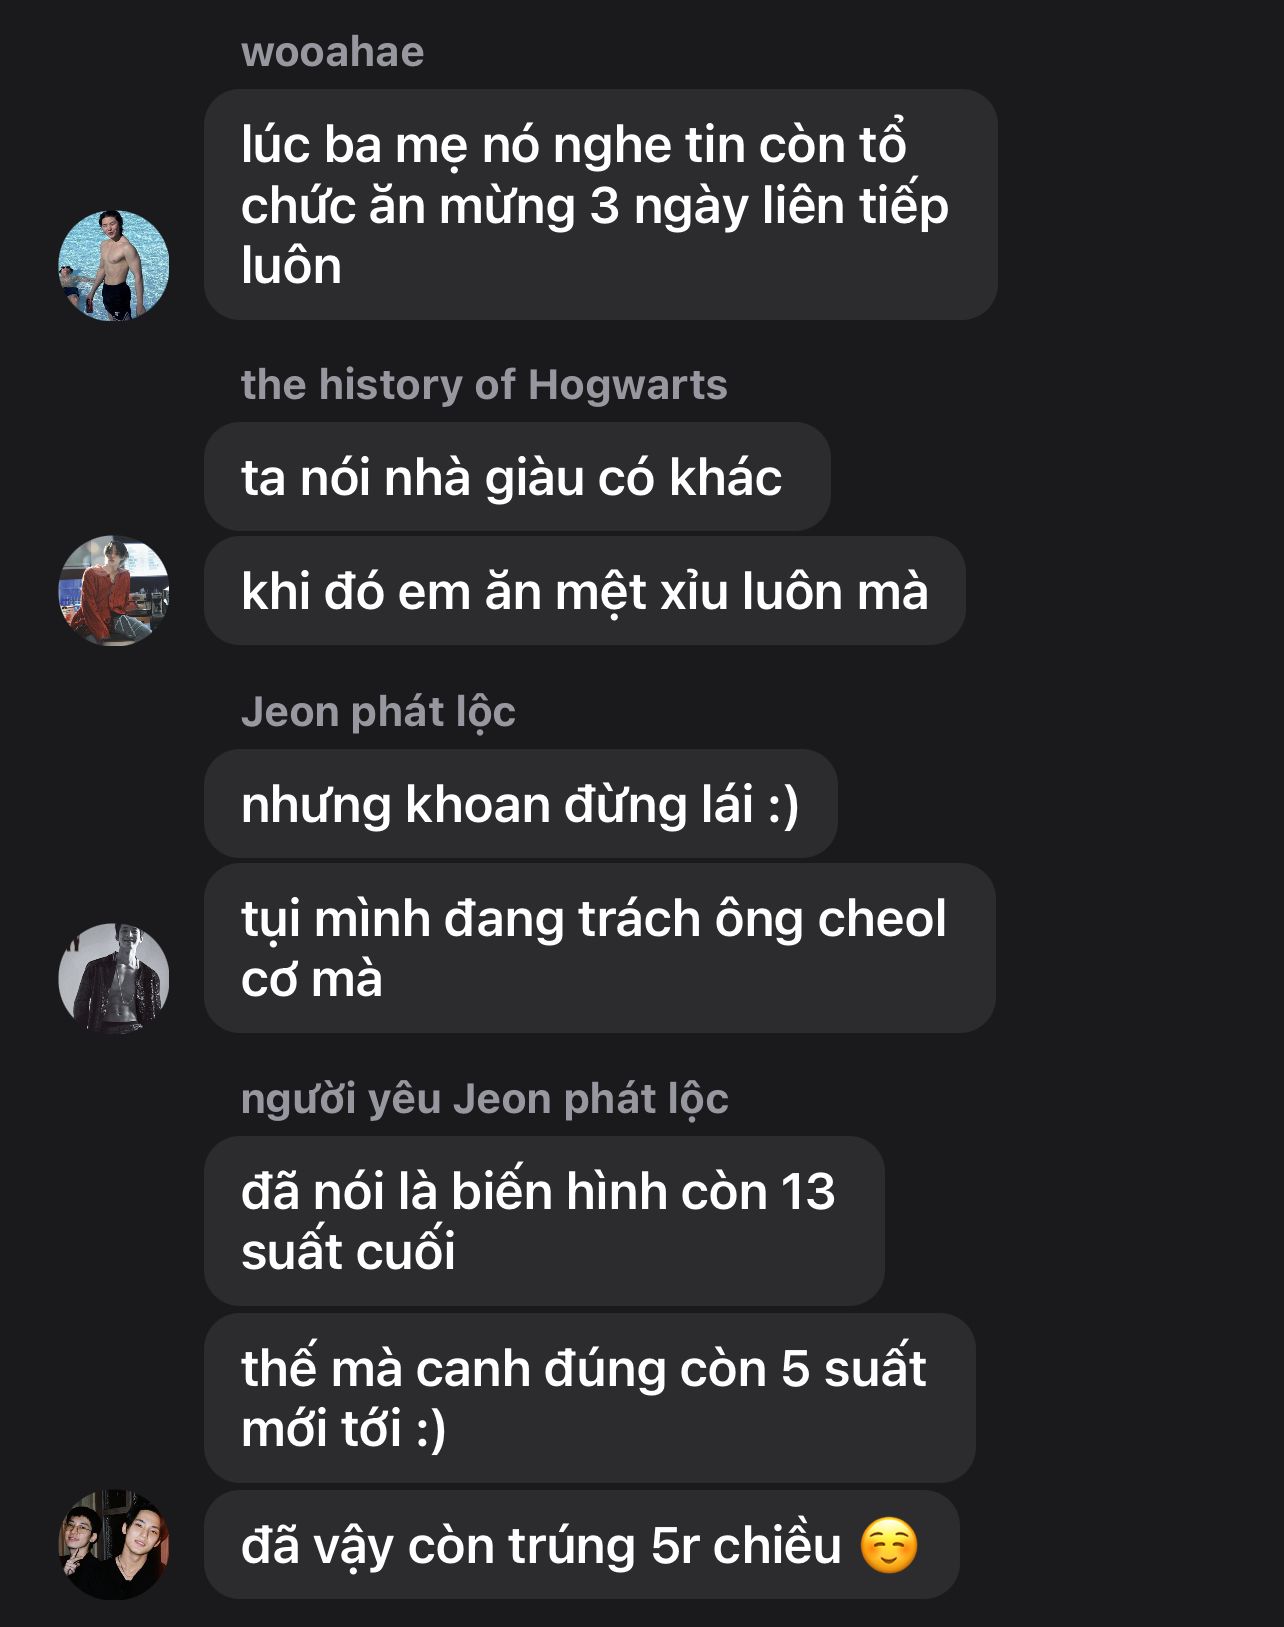Tap người yêu Jeon phát lộc's avatar
The width and height of the screenshot is (1284, 1627).
[x=114, y=1545]
